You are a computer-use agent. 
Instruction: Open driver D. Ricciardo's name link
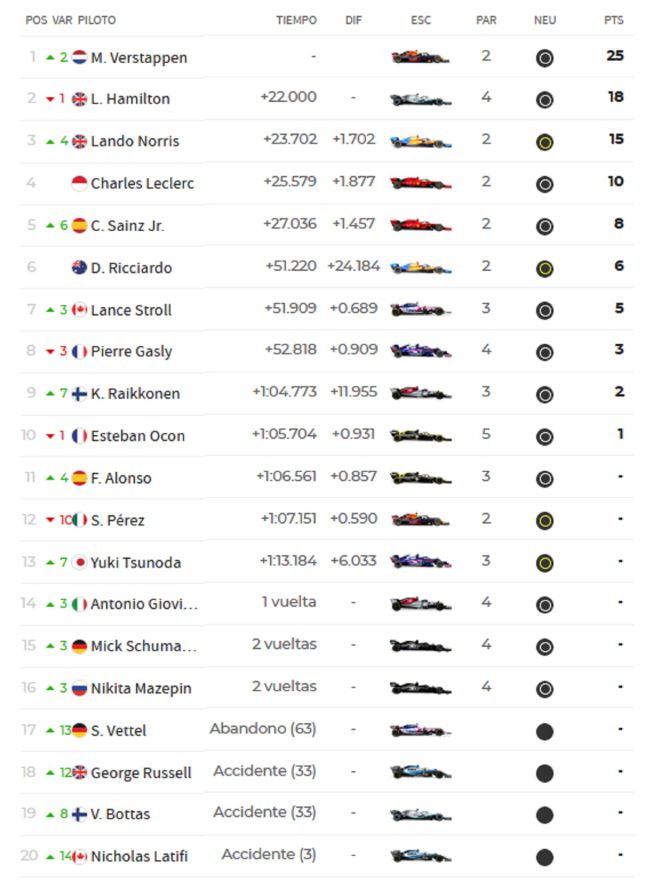pyautogui.click(x=131, y=268)
